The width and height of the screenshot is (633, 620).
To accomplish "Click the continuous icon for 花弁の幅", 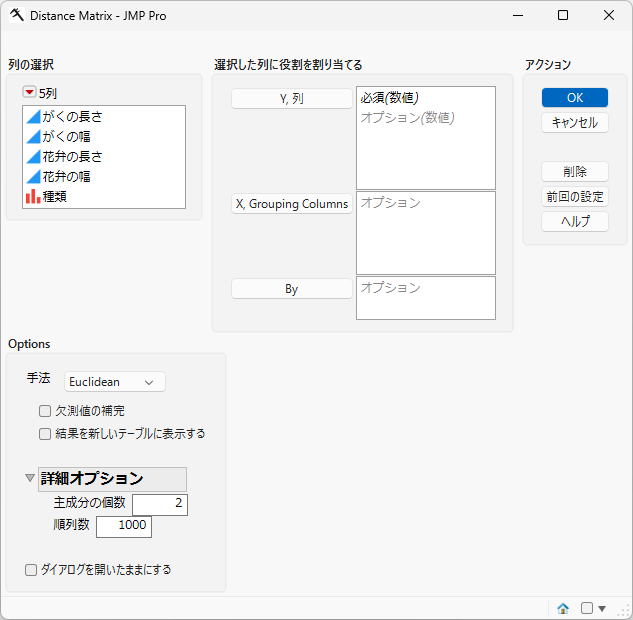I will click(34, 176).
